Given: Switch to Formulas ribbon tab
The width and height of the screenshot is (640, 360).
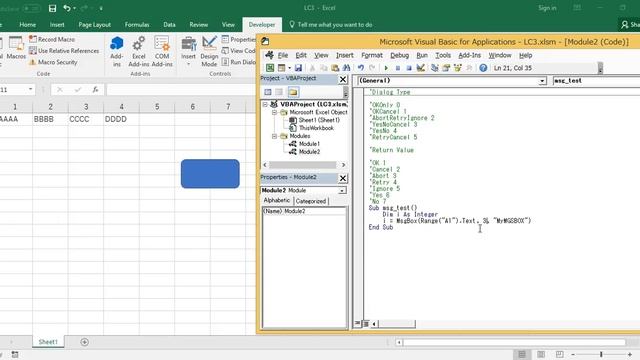Looking at the screenshot, I should point(137,24).
